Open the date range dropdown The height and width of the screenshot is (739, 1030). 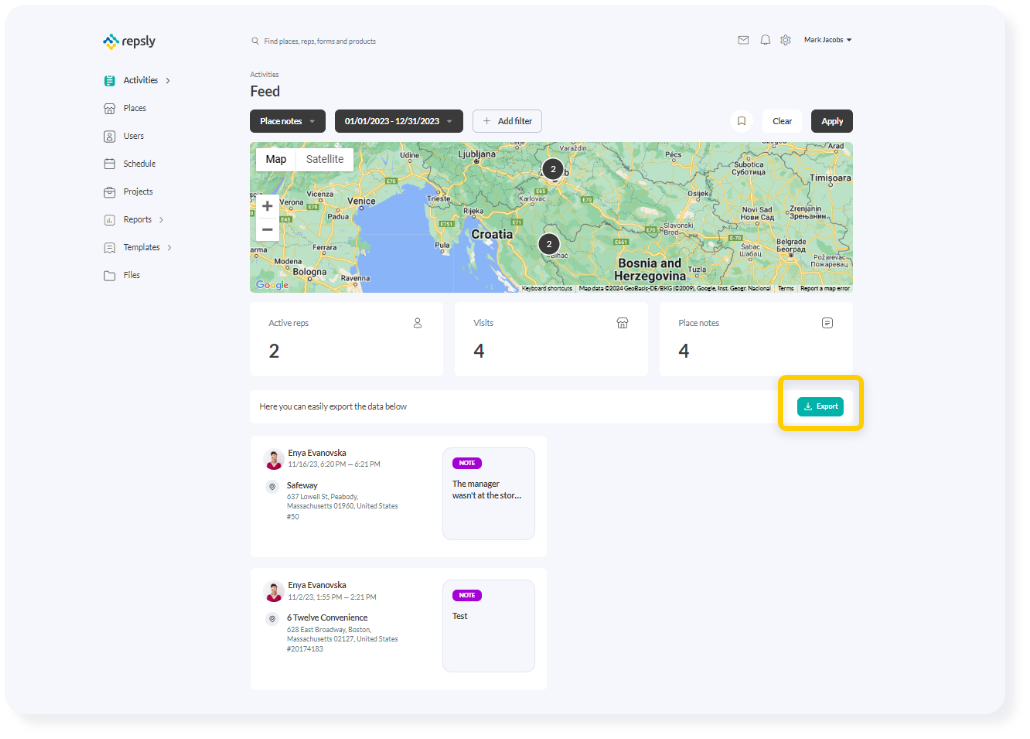coord(398,121)
